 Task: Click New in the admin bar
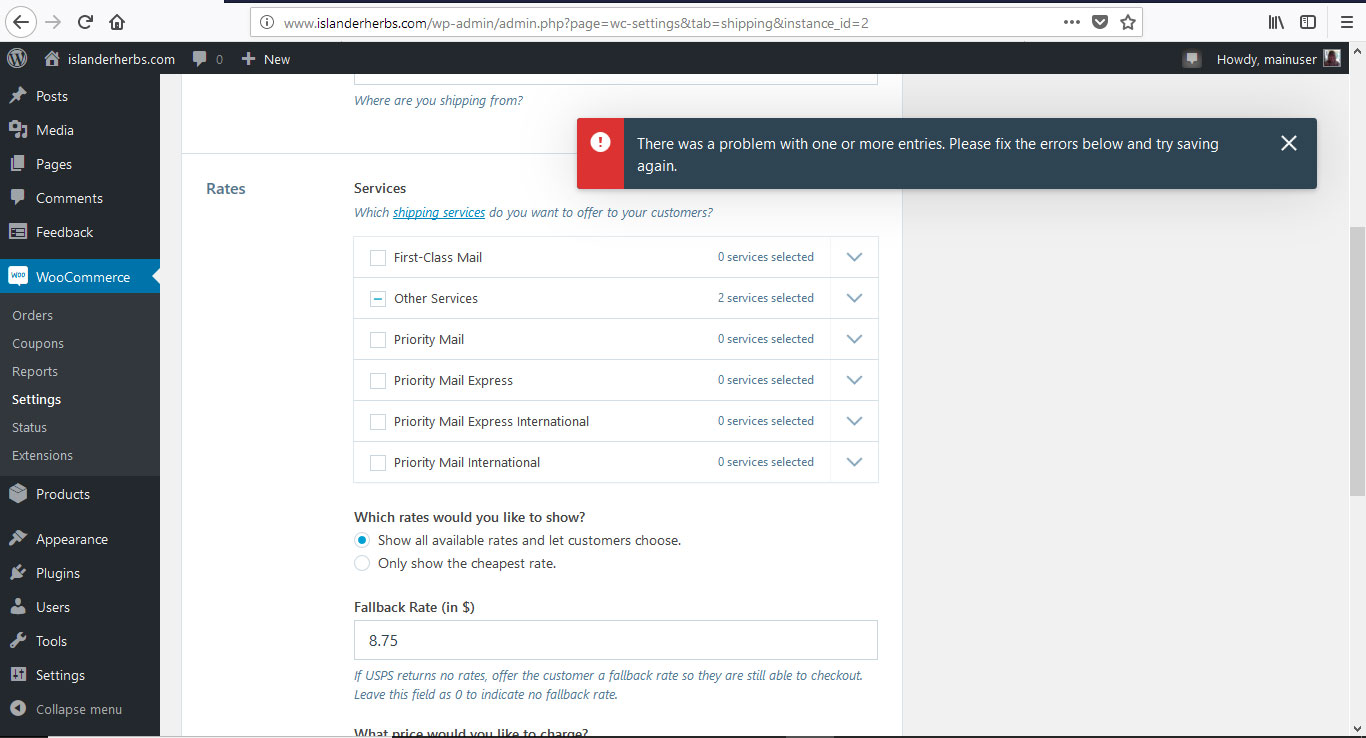[265, 59]
